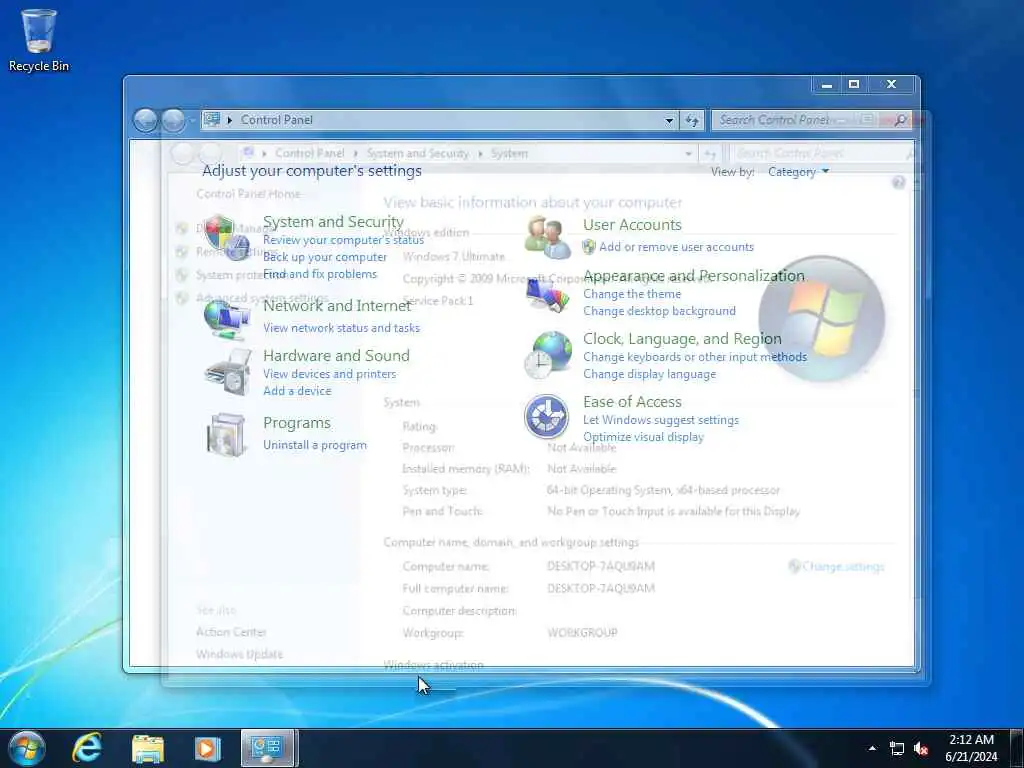Click View devices and printers

tap(329, 374)
